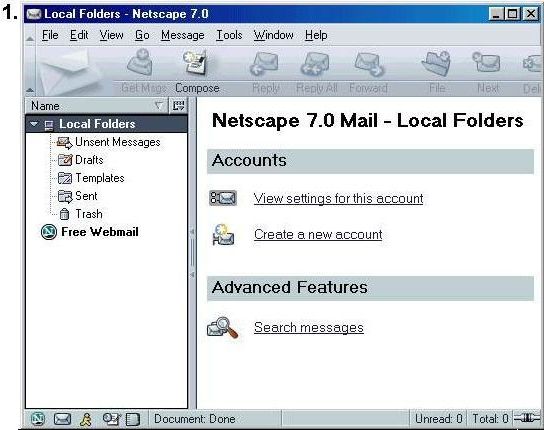The height and width of the screenshot is (430, 544).
Task: Click the Create new account icon
Action: tap(223, 235)
